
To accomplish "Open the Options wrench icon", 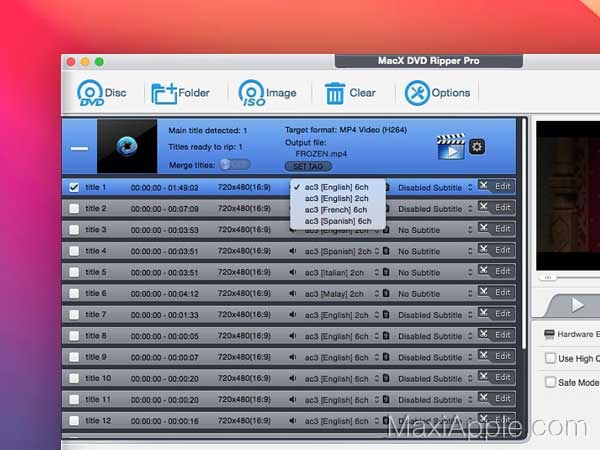I will (417, 93).
